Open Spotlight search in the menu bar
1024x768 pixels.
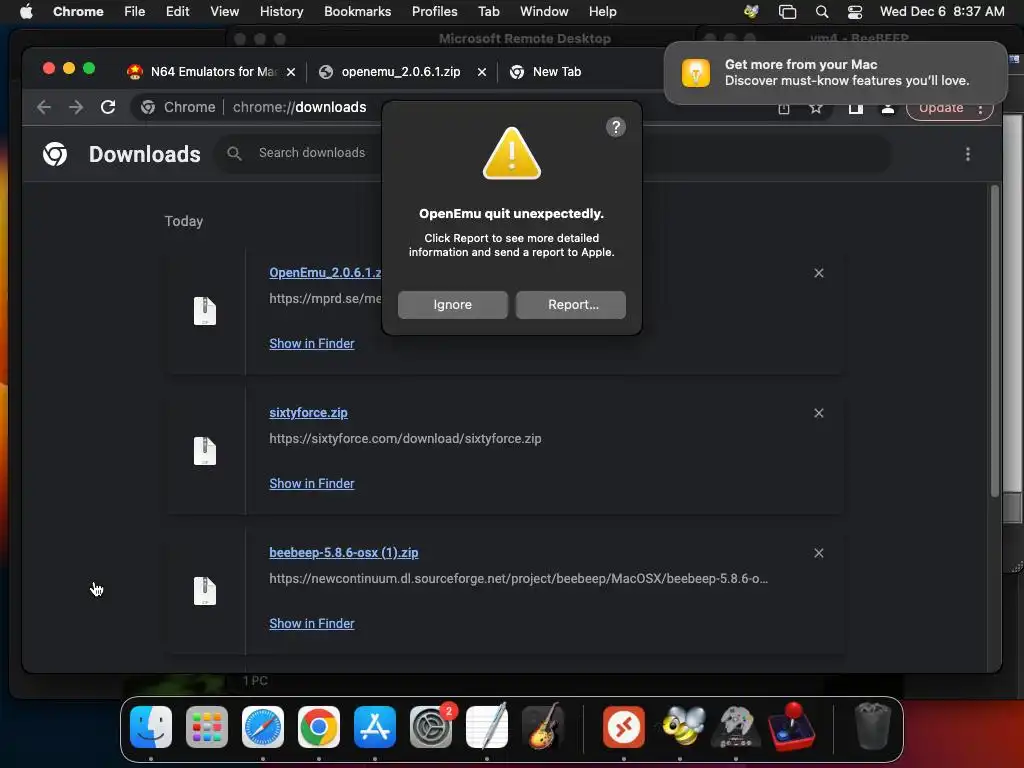pos(822,11)
